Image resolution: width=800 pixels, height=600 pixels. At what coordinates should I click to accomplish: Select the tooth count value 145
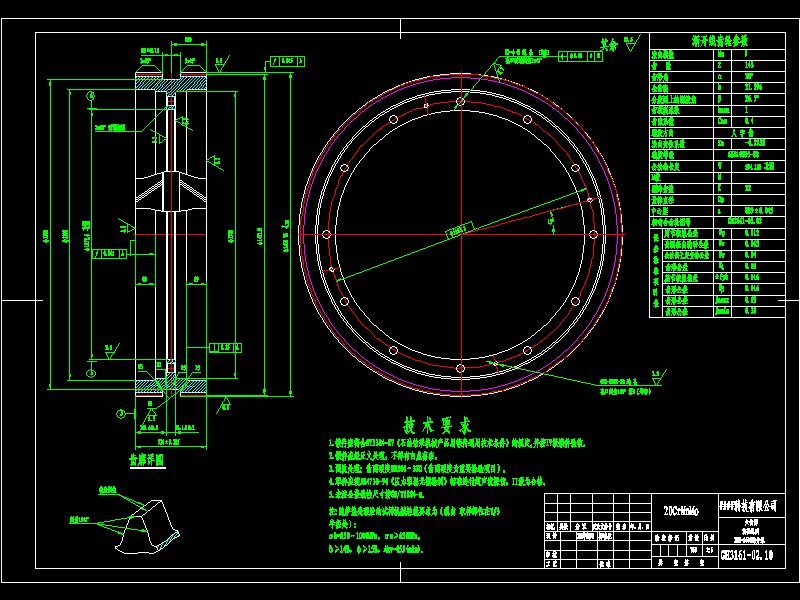tap(749, 65)
